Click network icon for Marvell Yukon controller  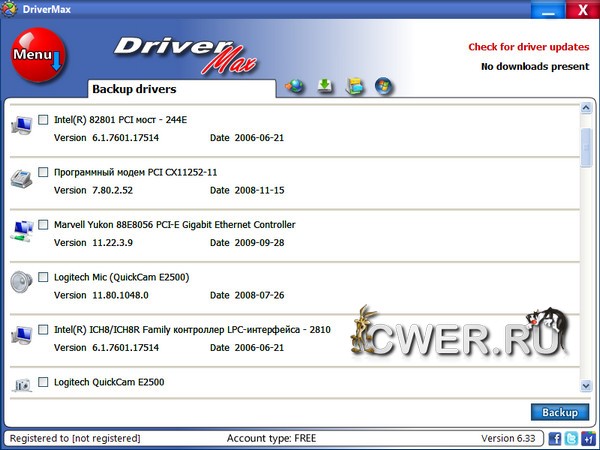(22, 231)
